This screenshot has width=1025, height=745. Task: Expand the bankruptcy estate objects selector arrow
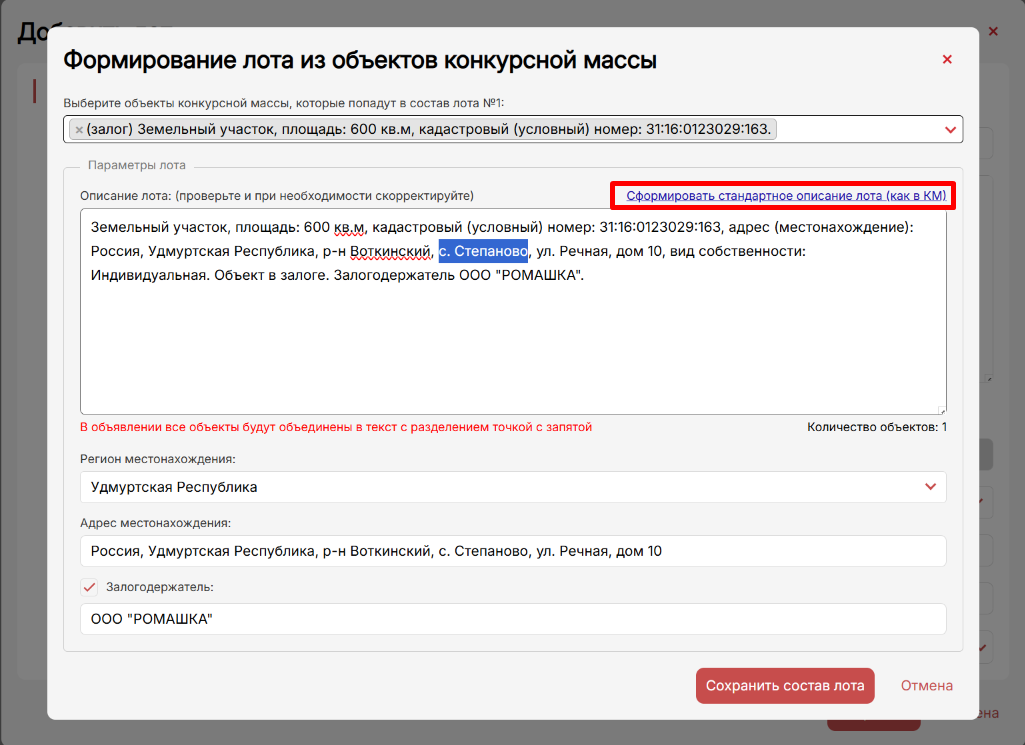coord(949,130)
